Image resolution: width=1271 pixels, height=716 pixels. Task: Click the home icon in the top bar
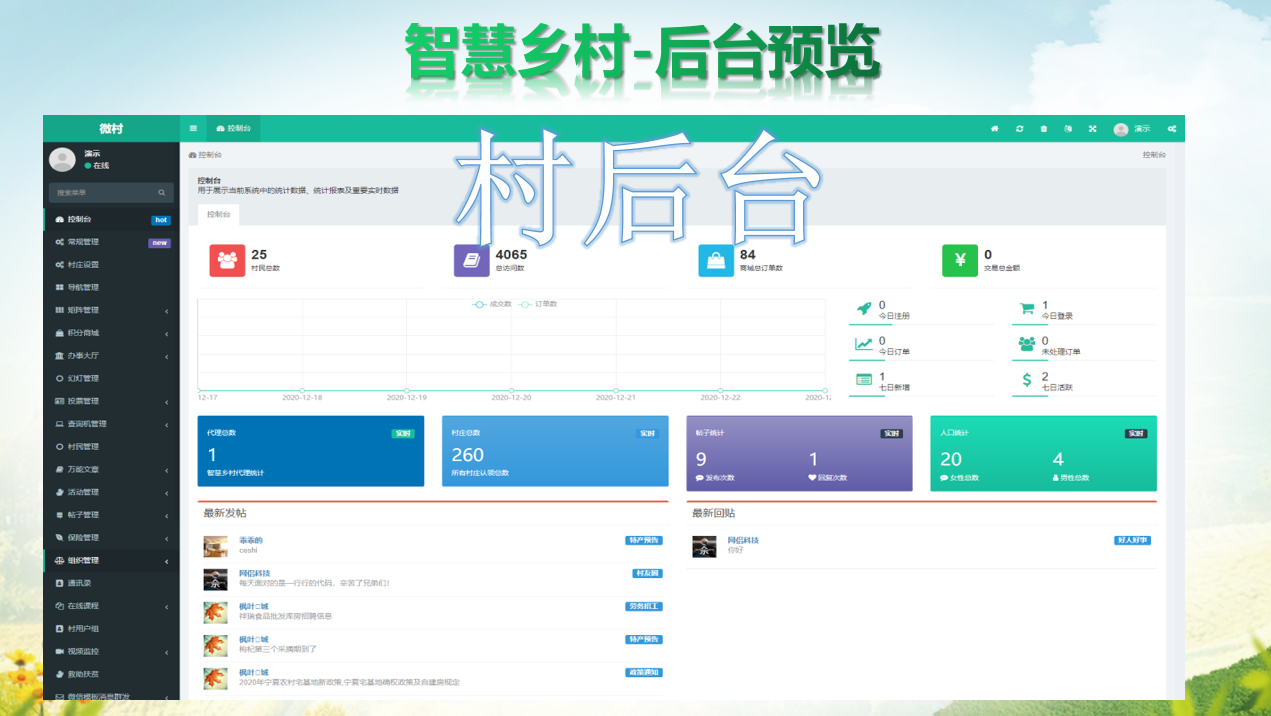[995, 129]
